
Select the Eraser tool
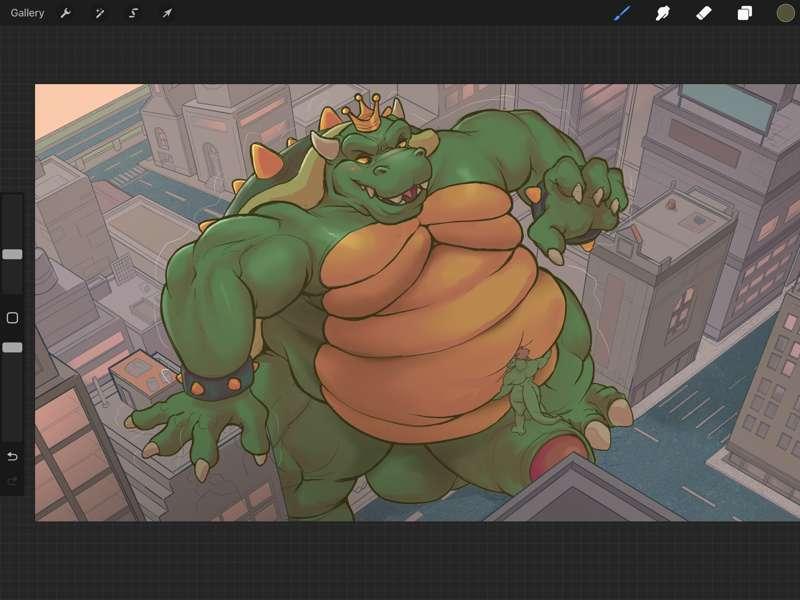pos(704,13)
